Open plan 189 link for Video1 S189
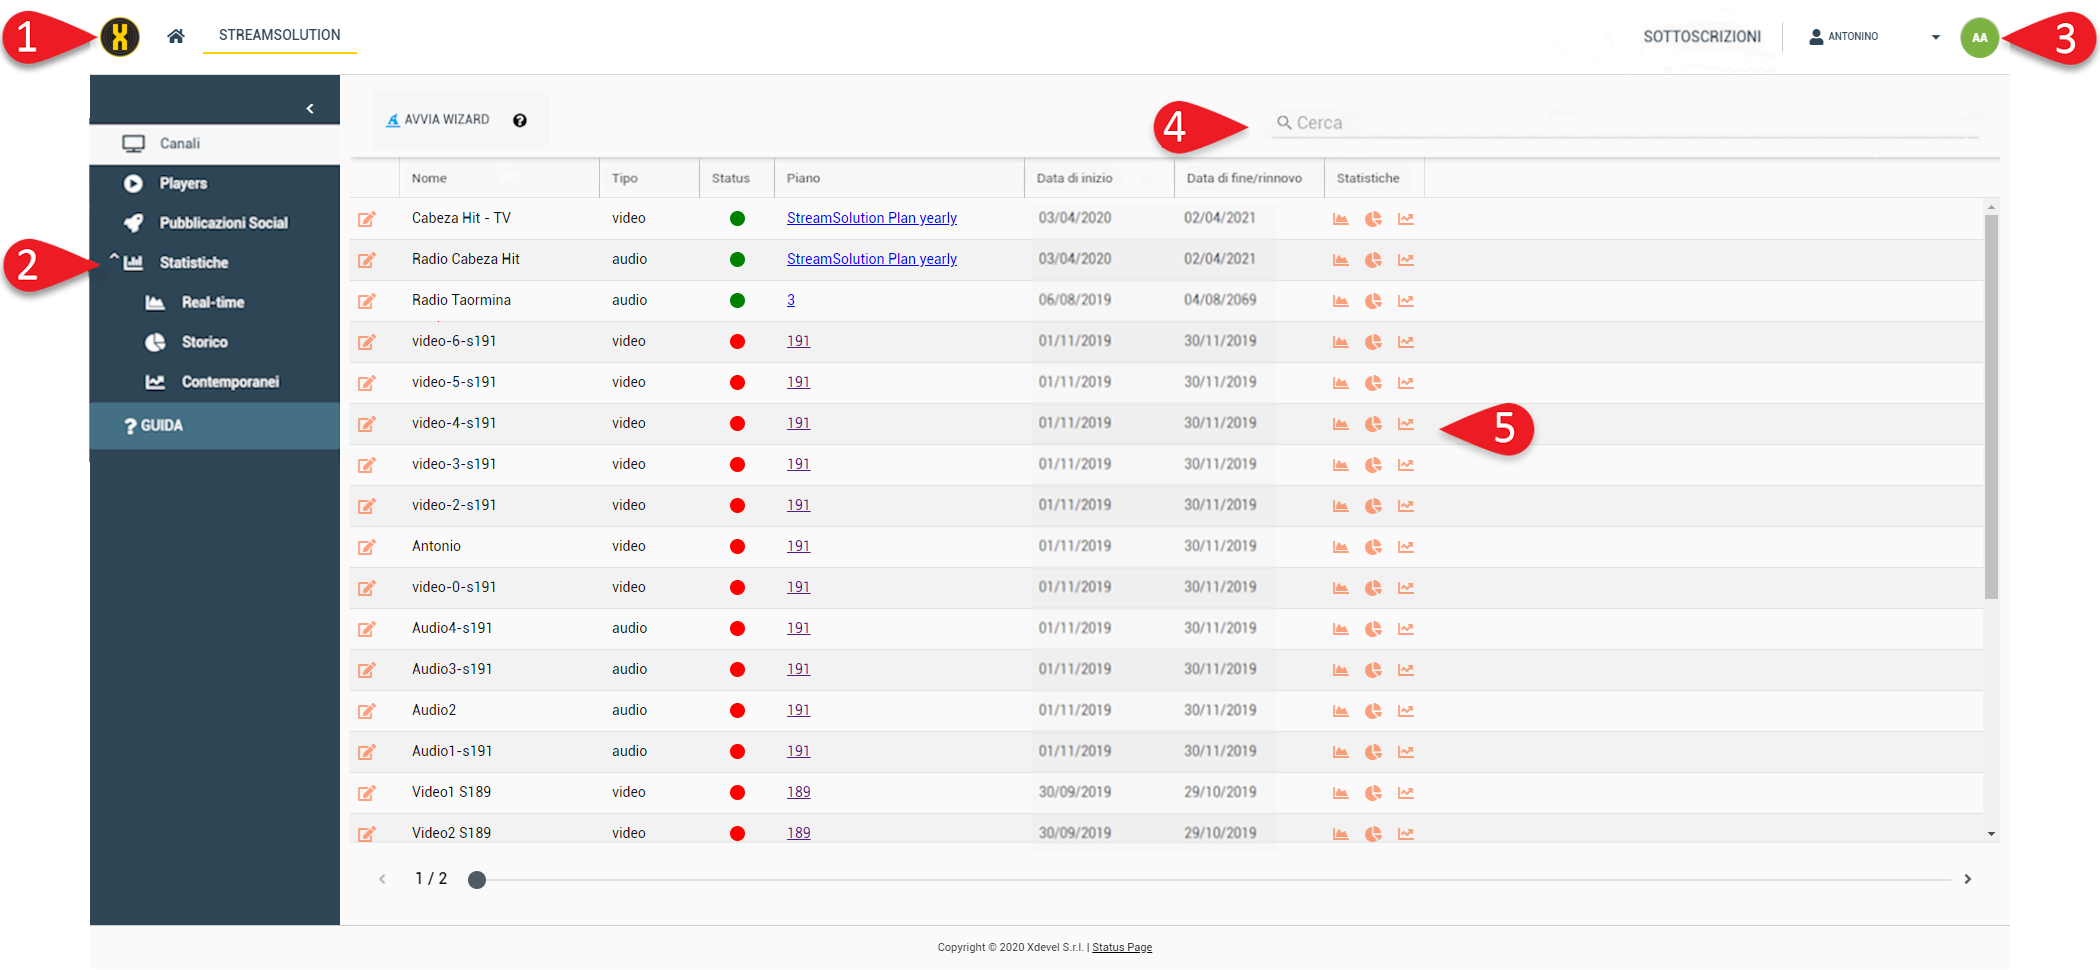Image resolution: width=2100 pixels, height=970 pixels. [x=798, y=792]
